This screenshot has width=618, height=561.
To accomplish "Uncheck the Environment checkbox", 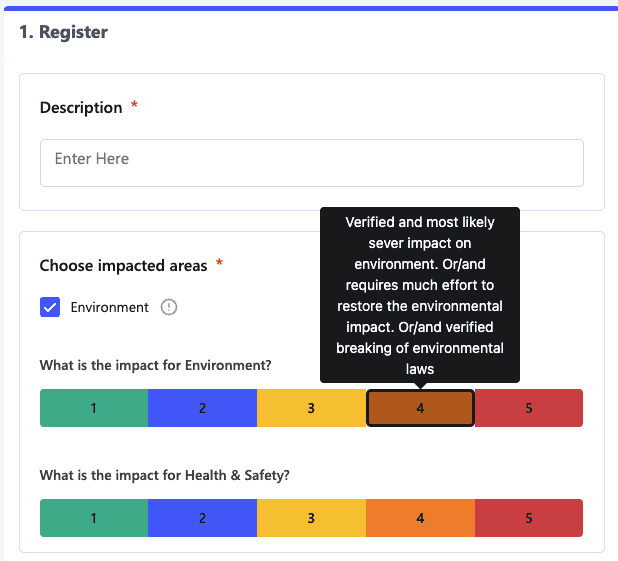I will tap(50, 307).
